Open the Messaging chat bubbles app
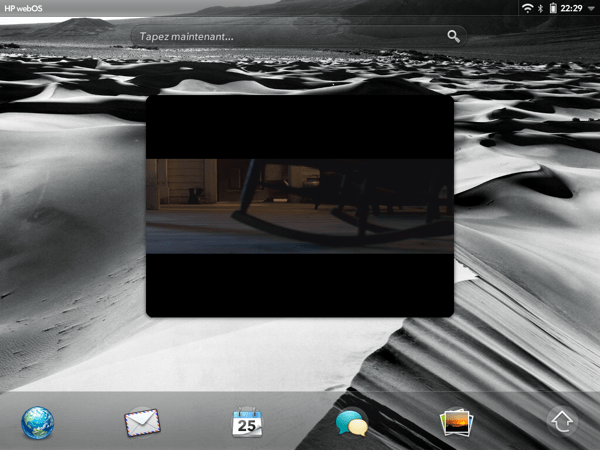Screen dimensions: 600x450 point(352,423)
